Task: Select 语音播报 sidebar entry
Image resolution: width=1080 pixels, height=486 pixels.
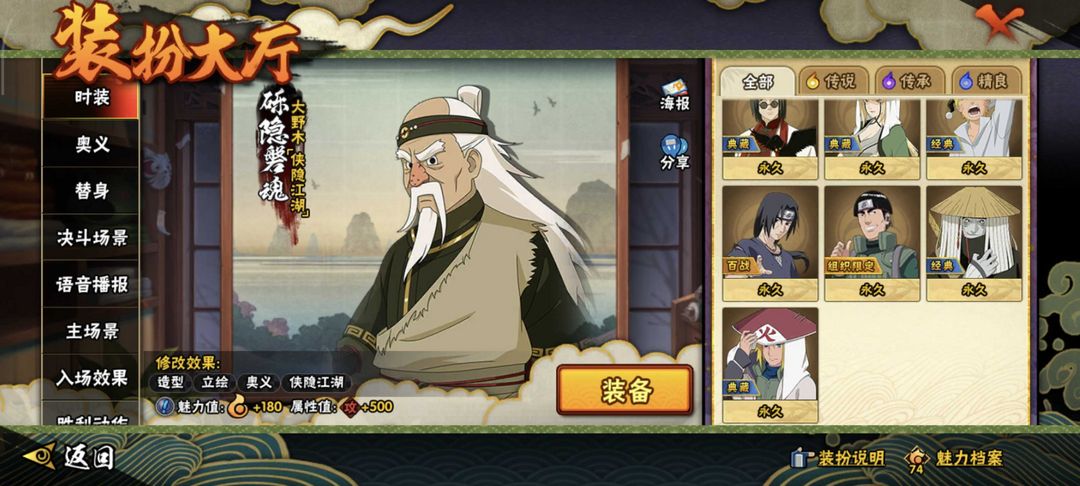Action: (91, 284)
